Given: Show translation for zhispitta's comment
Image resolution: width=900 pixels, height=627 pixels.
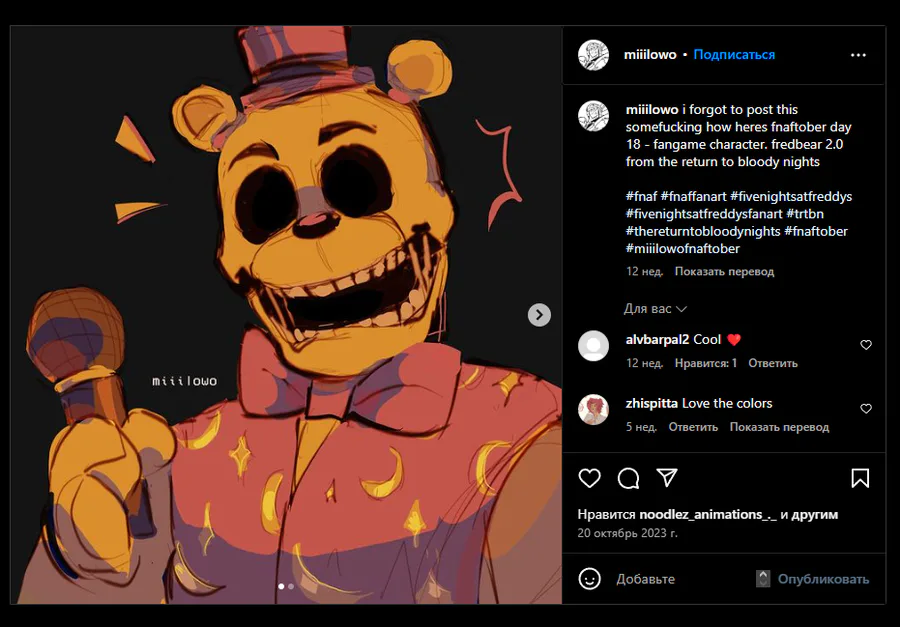Looking at the screenshot, I should (779, 427).
